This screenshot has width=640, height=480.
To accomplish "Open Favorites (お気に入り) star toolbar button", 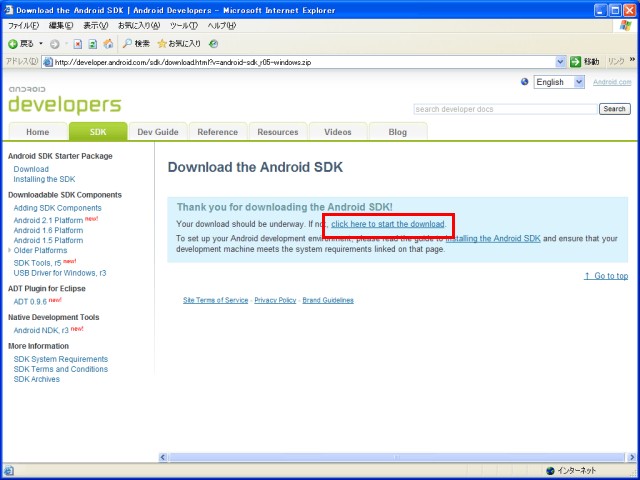I will (x=179, y=44).
